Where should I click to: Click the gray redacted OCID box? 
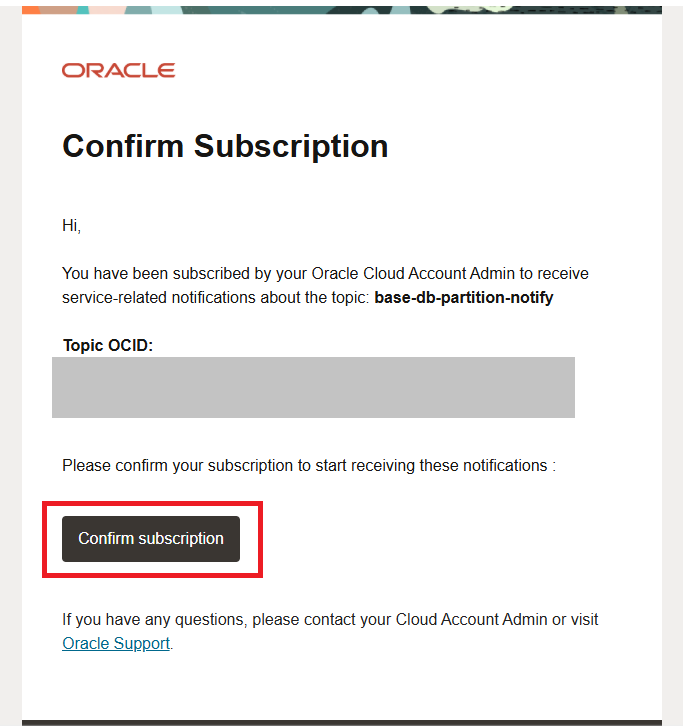(313, 387)
